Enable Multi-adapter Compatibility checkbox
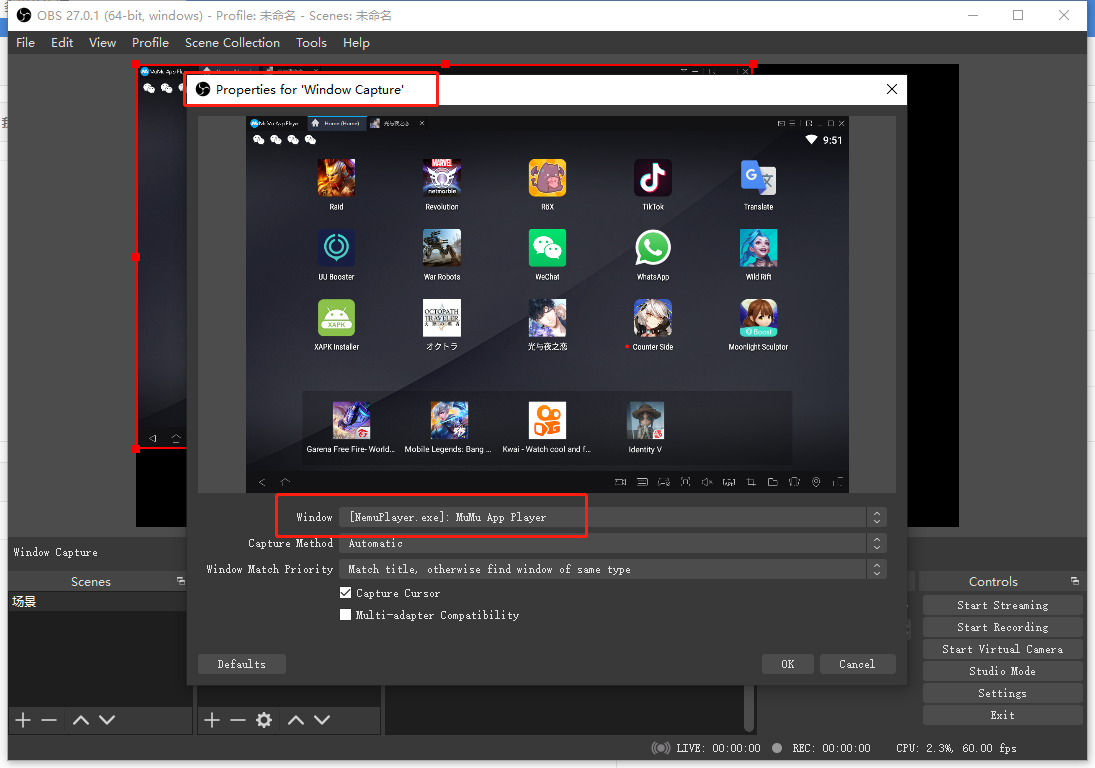 click(x=346, y=615)
